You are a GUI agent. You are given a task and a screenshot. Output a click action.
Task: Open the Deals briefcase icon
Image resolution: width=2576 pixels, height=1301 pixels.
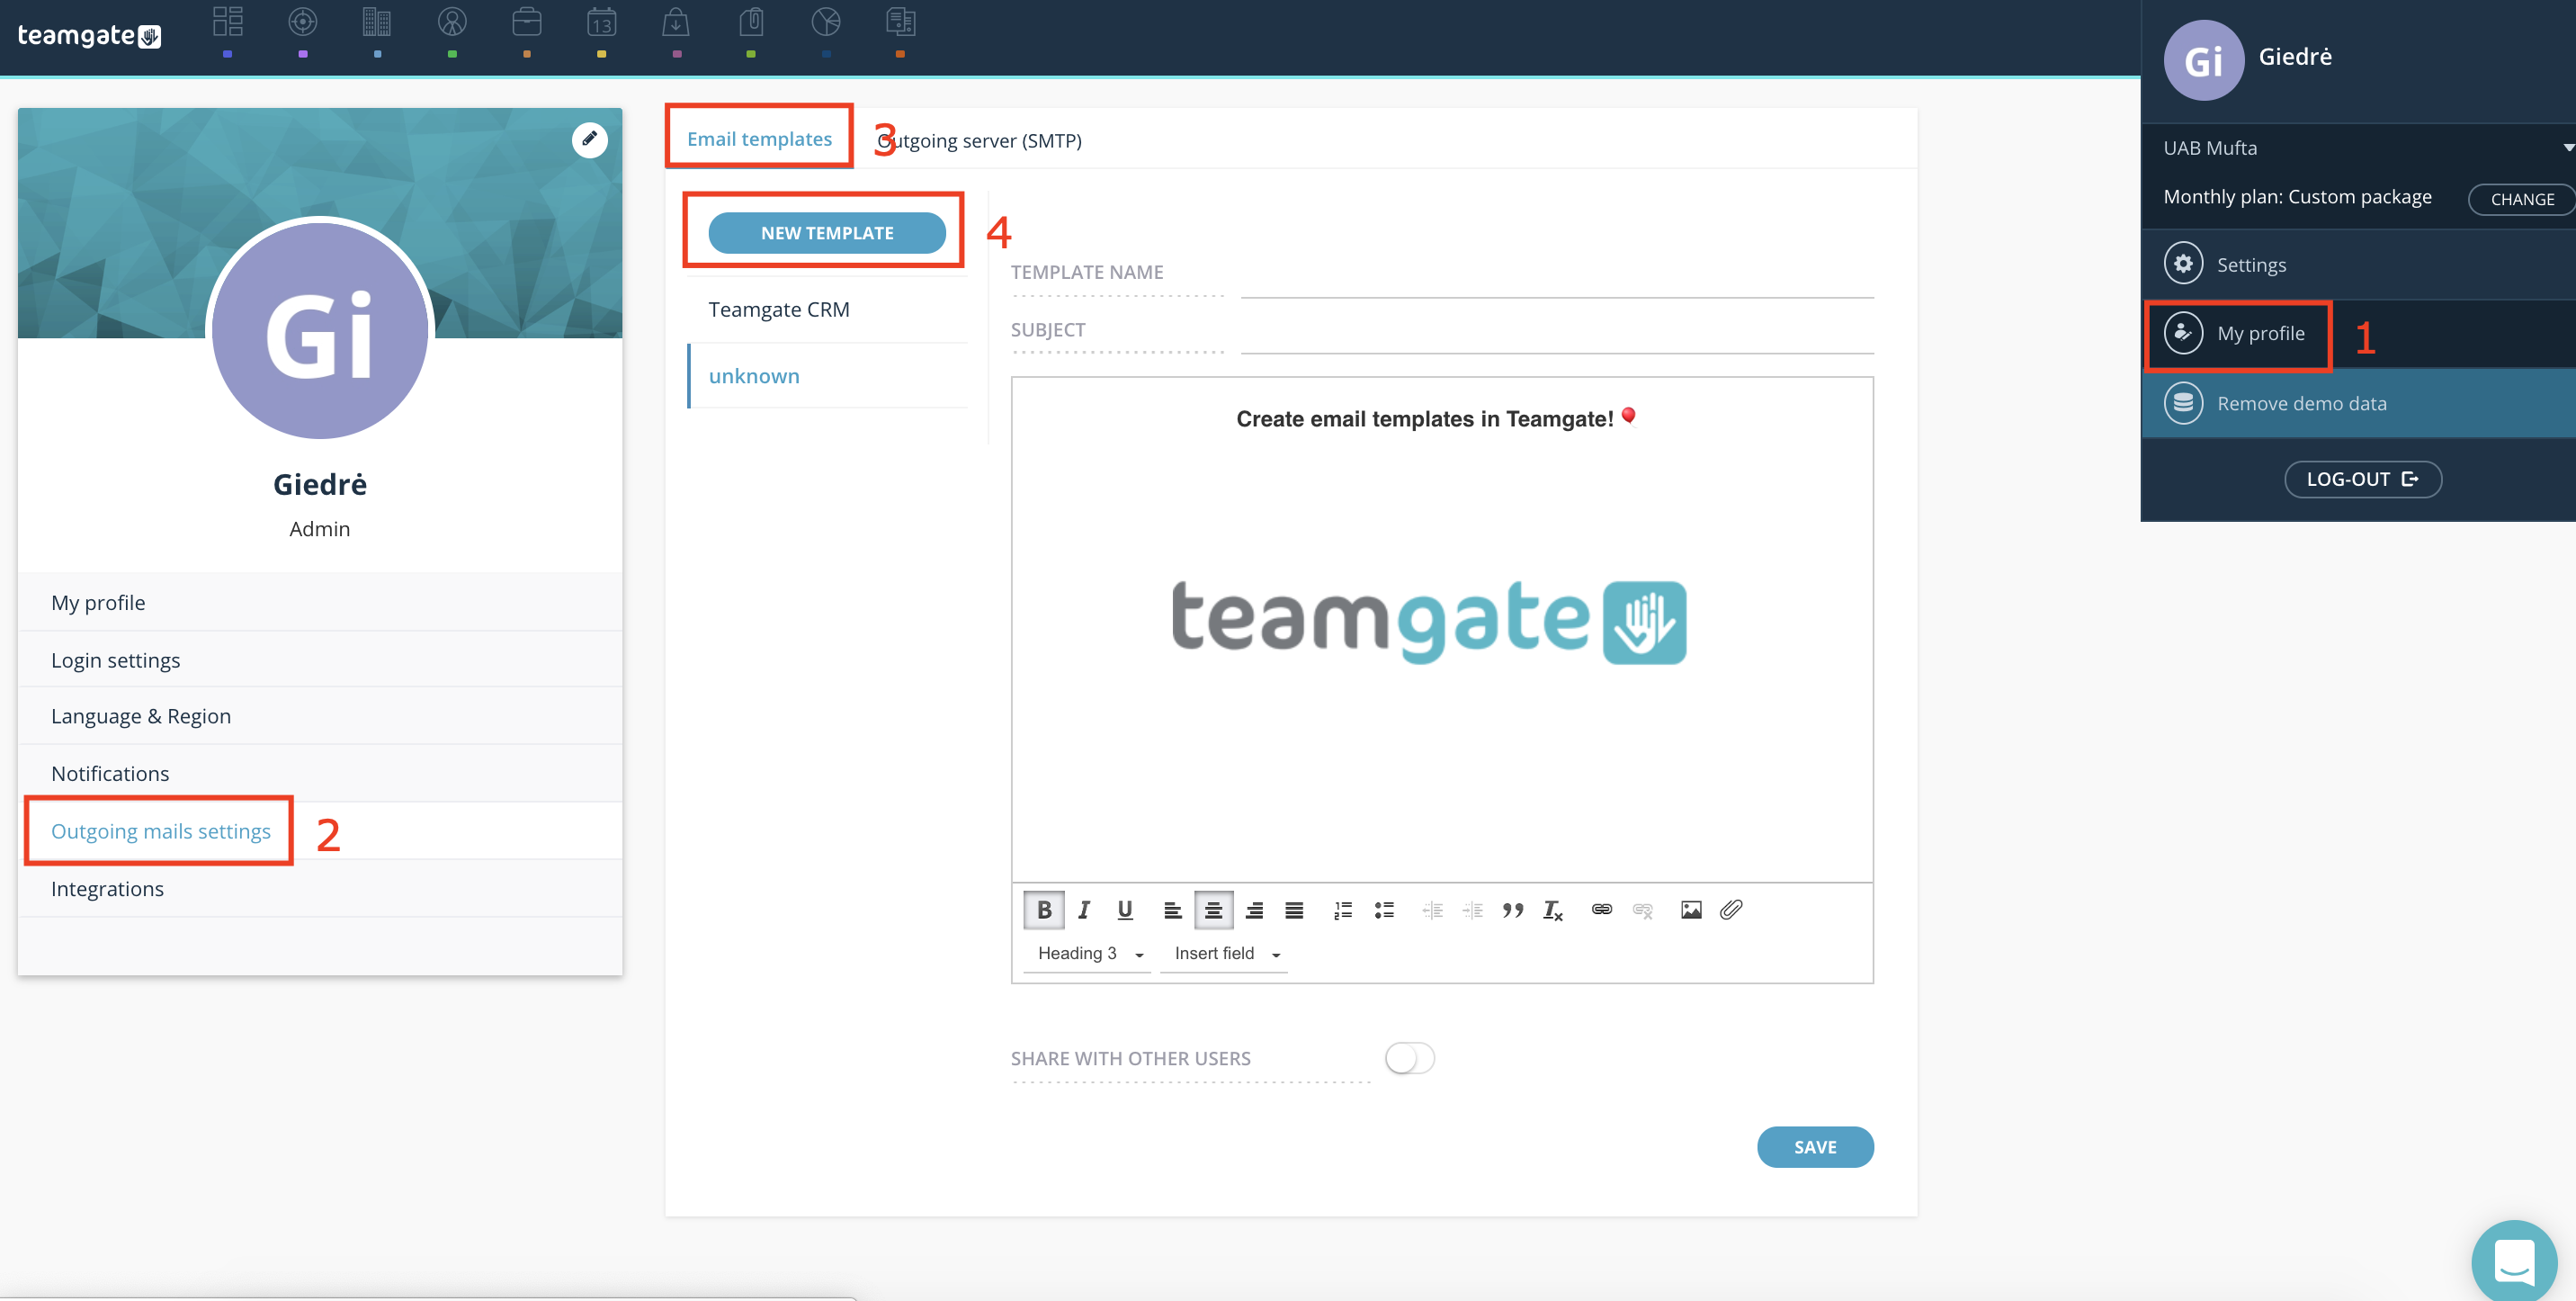[527, 22]
